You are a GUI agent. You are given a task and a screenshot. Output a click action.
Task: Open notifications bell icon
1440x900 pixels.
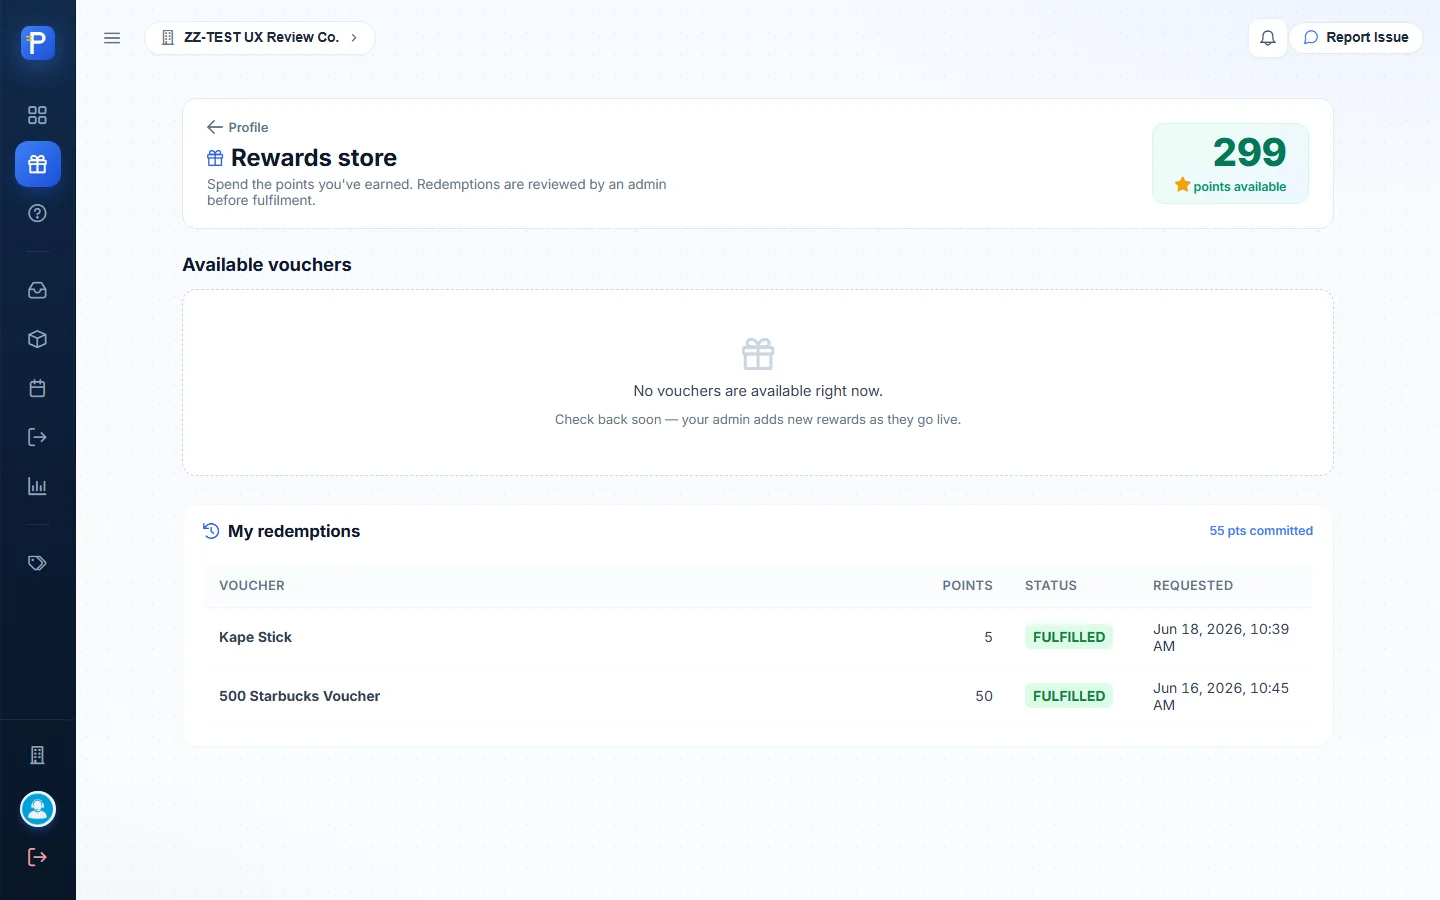(1267, 38)
